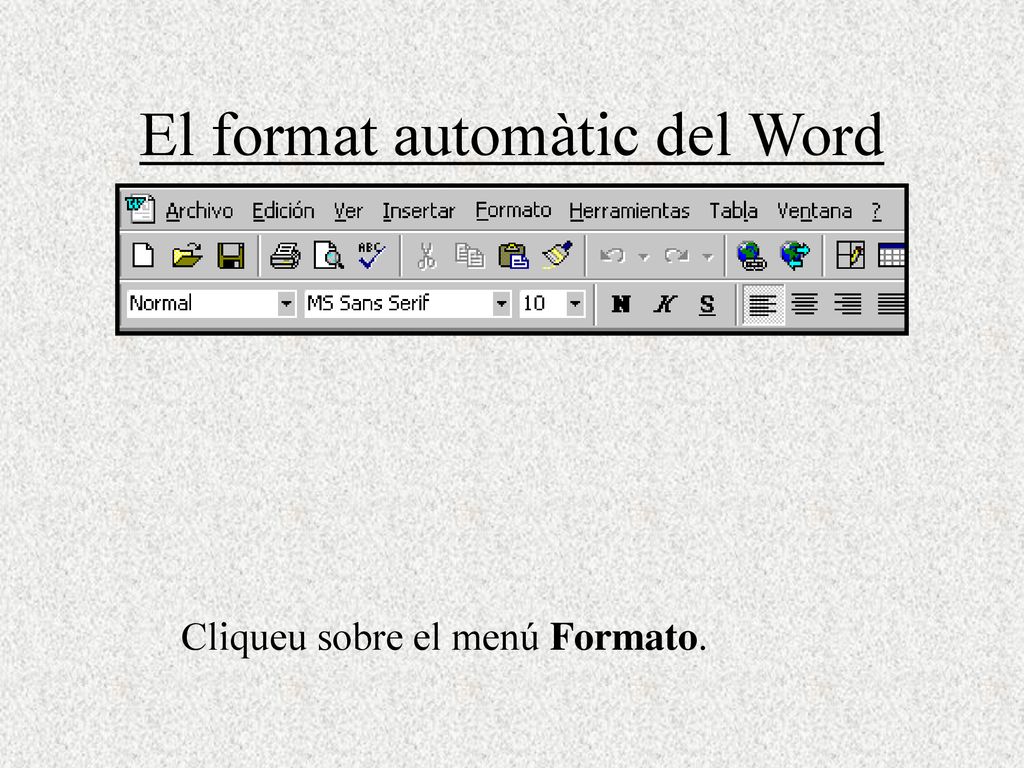1024x768 pixels.
Task: Select the Format Painter brush
Action: (x=557, y=255)
